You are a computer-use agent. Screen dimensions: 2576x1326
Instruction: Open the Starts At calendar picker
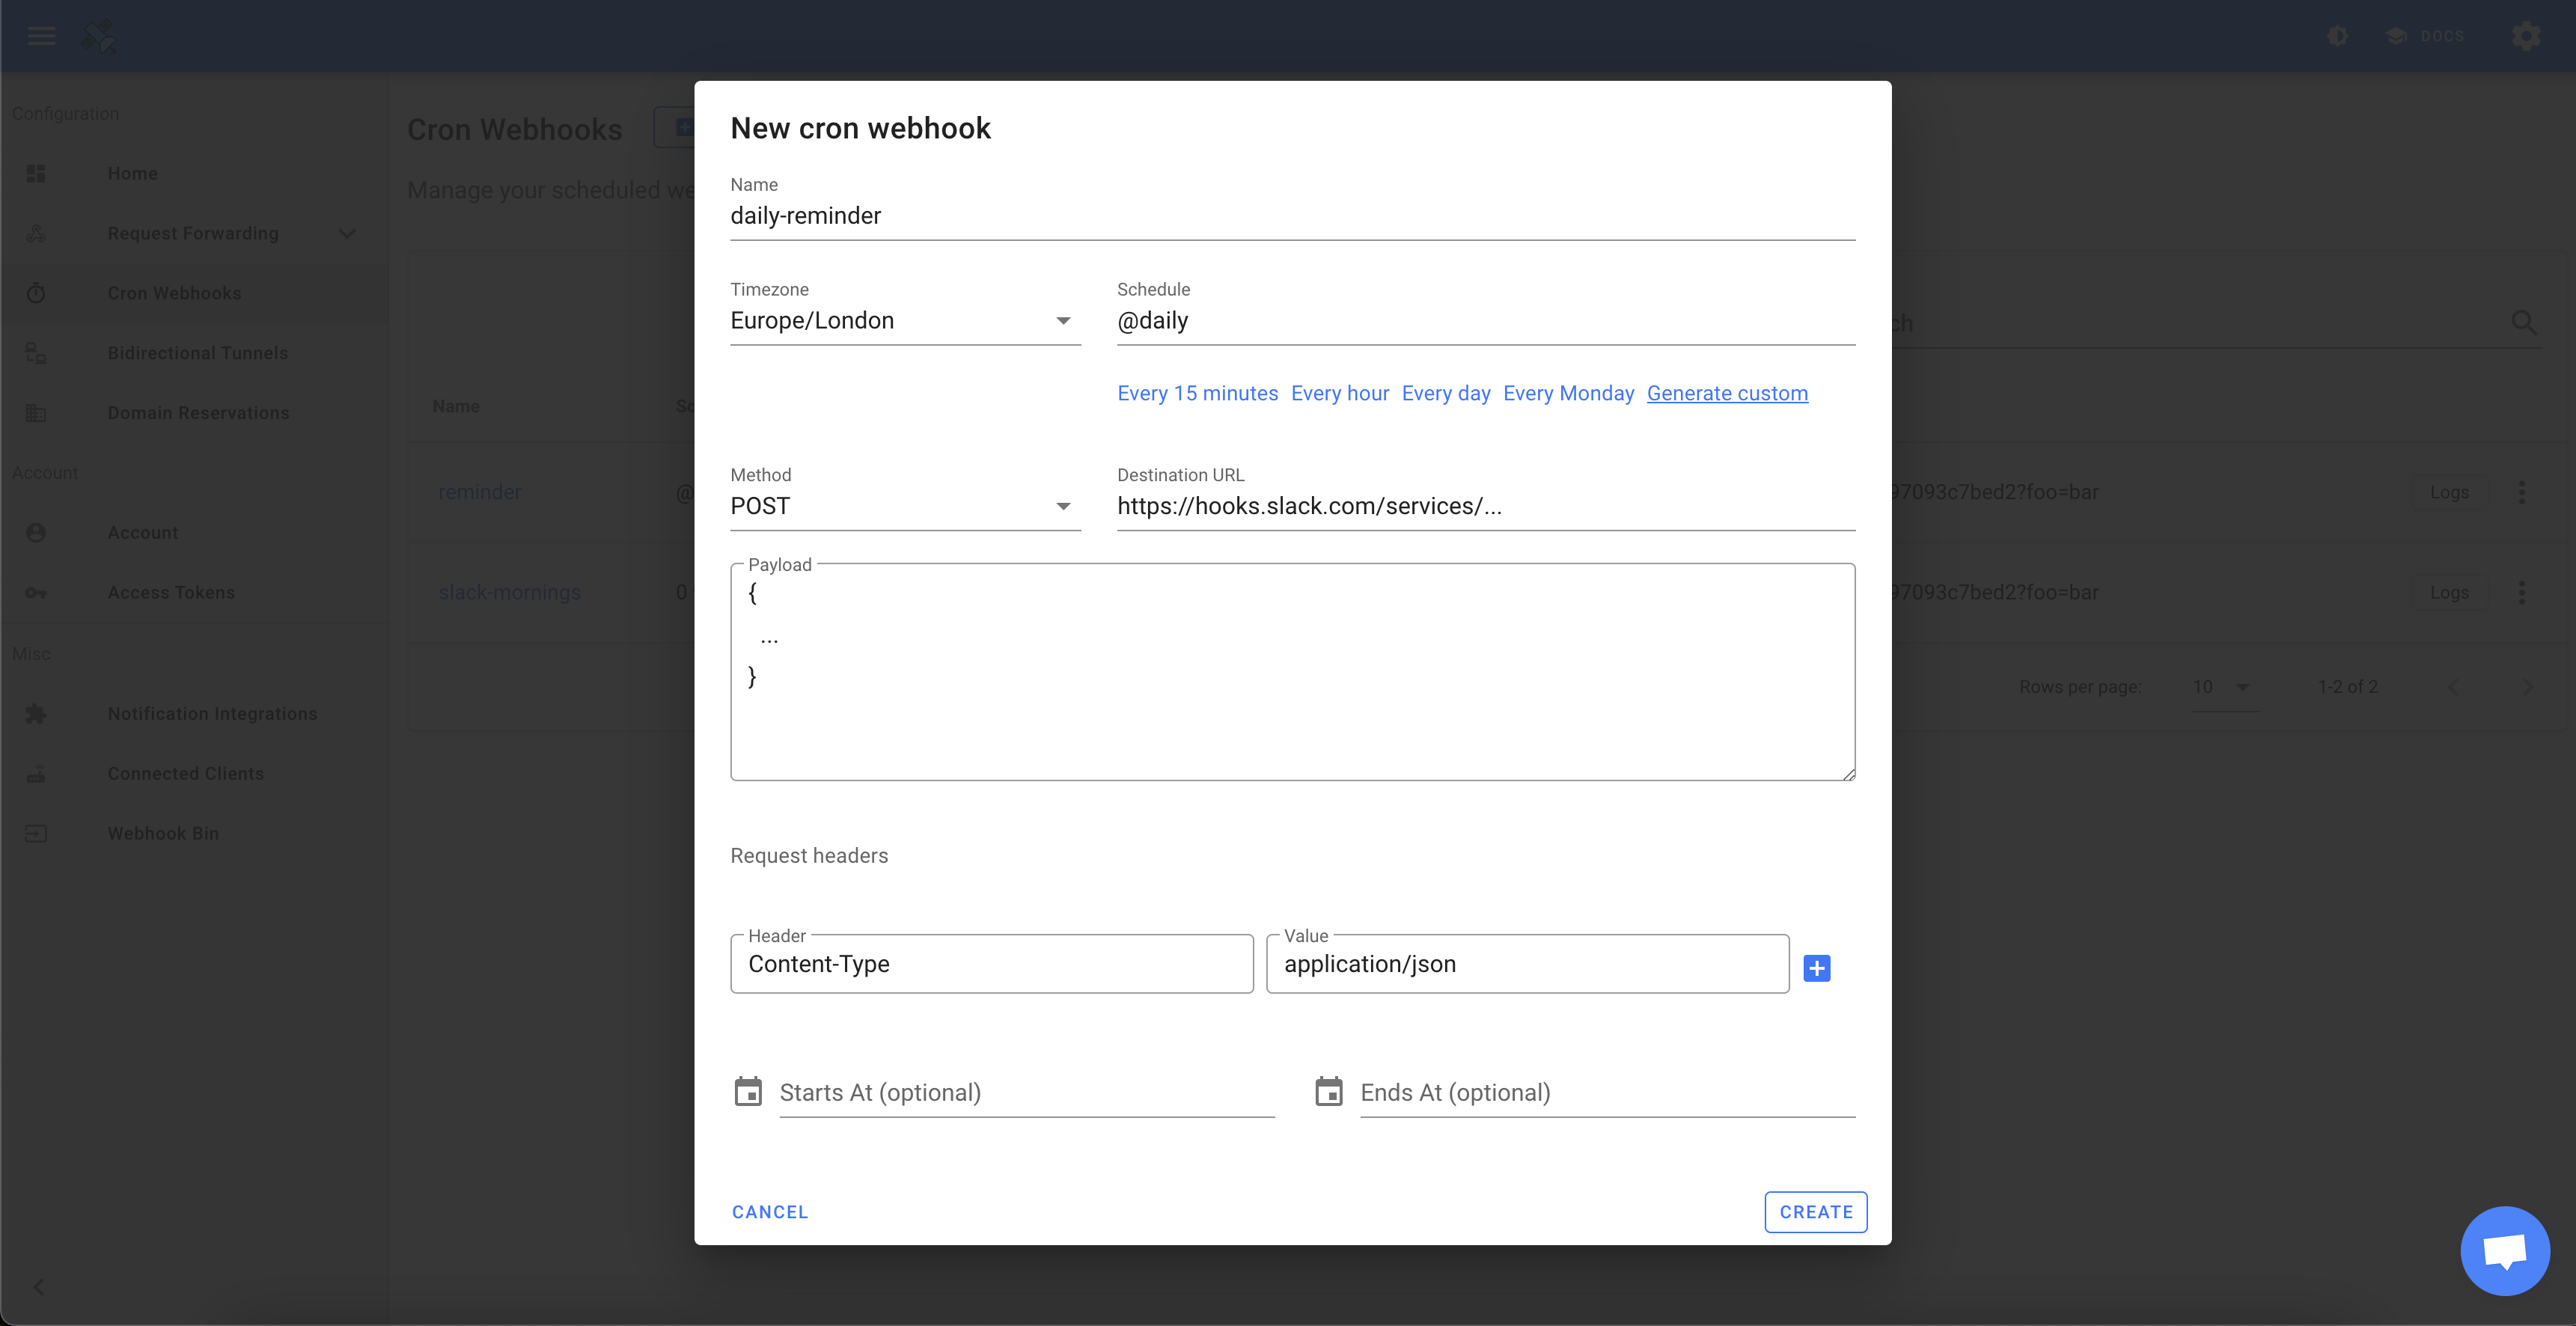point(748,1091)
